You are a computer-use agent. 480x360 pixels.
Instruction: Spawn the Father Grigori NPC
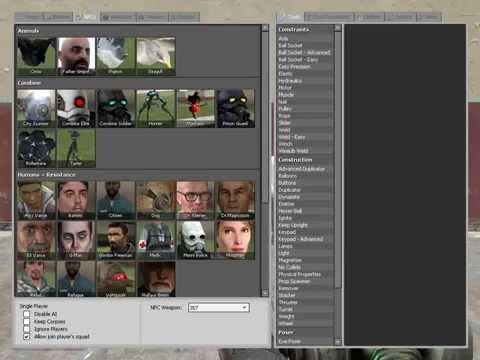point(76,56)
